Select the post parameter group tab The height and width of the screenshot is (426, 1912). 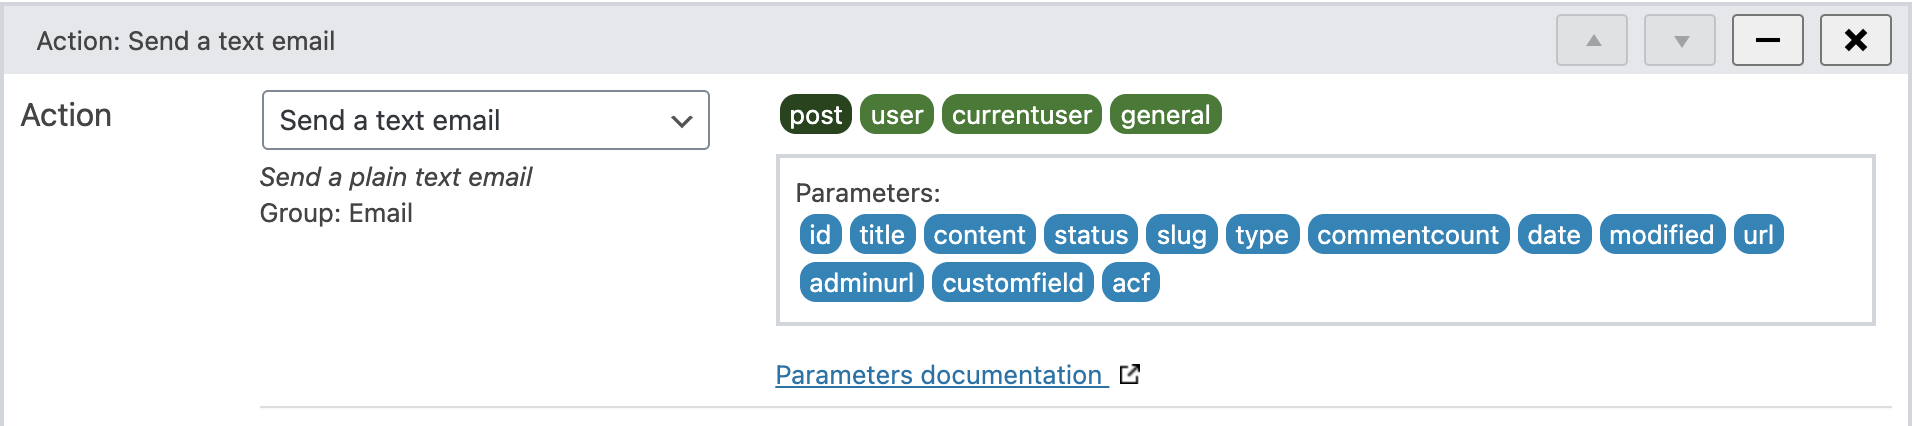(815, 115)
